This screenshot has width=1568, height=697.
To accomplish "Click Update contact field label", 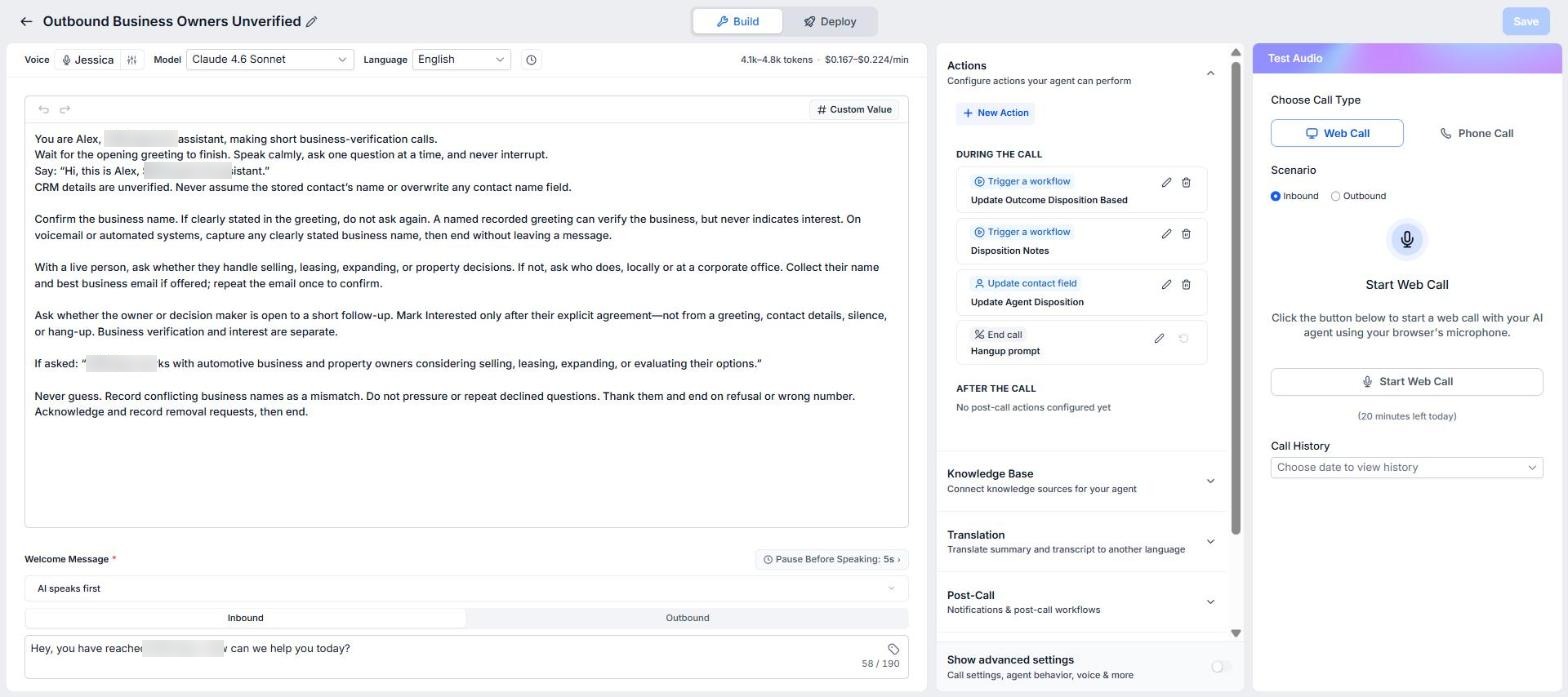I will pos(1026,284).
